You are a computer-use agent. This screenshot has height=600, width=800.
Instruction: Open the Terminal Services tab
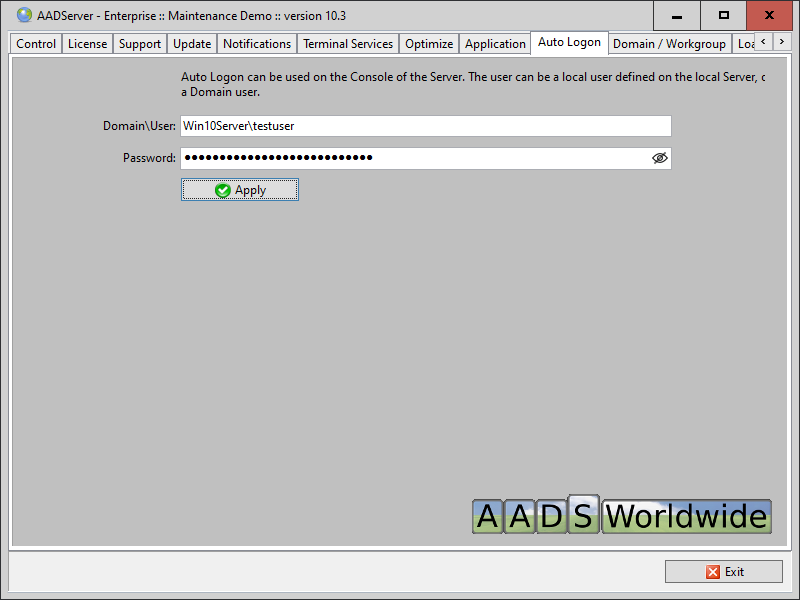pos(348,44)
